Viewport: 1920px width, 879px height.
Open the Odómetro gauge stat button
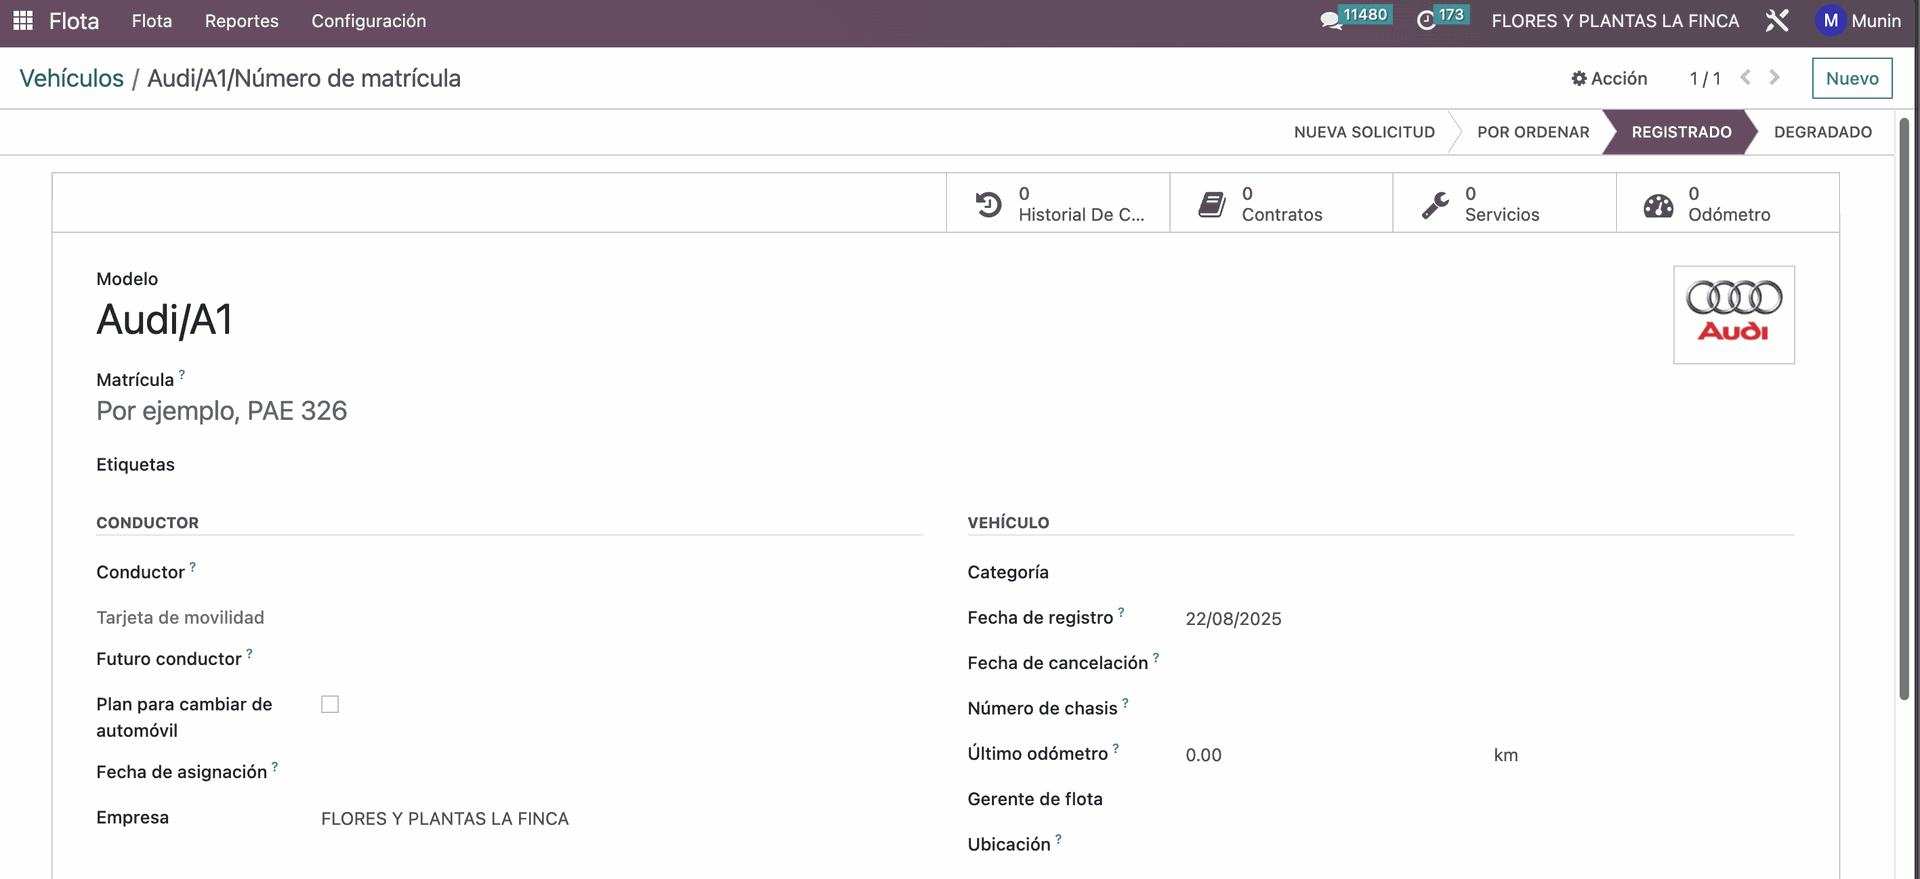click(x=1727, y=204)
